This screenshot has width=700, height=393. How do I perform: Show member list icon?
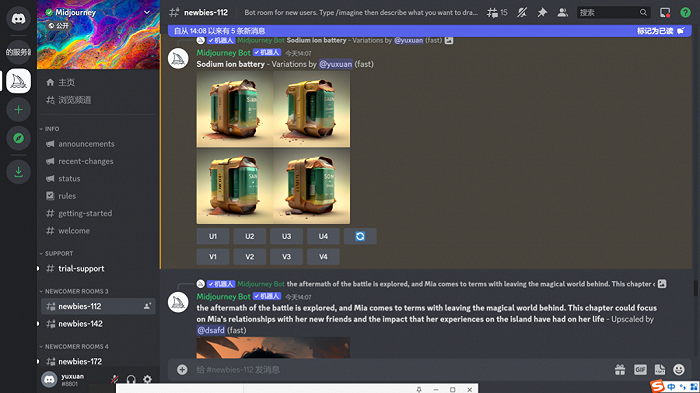(562, 13)
